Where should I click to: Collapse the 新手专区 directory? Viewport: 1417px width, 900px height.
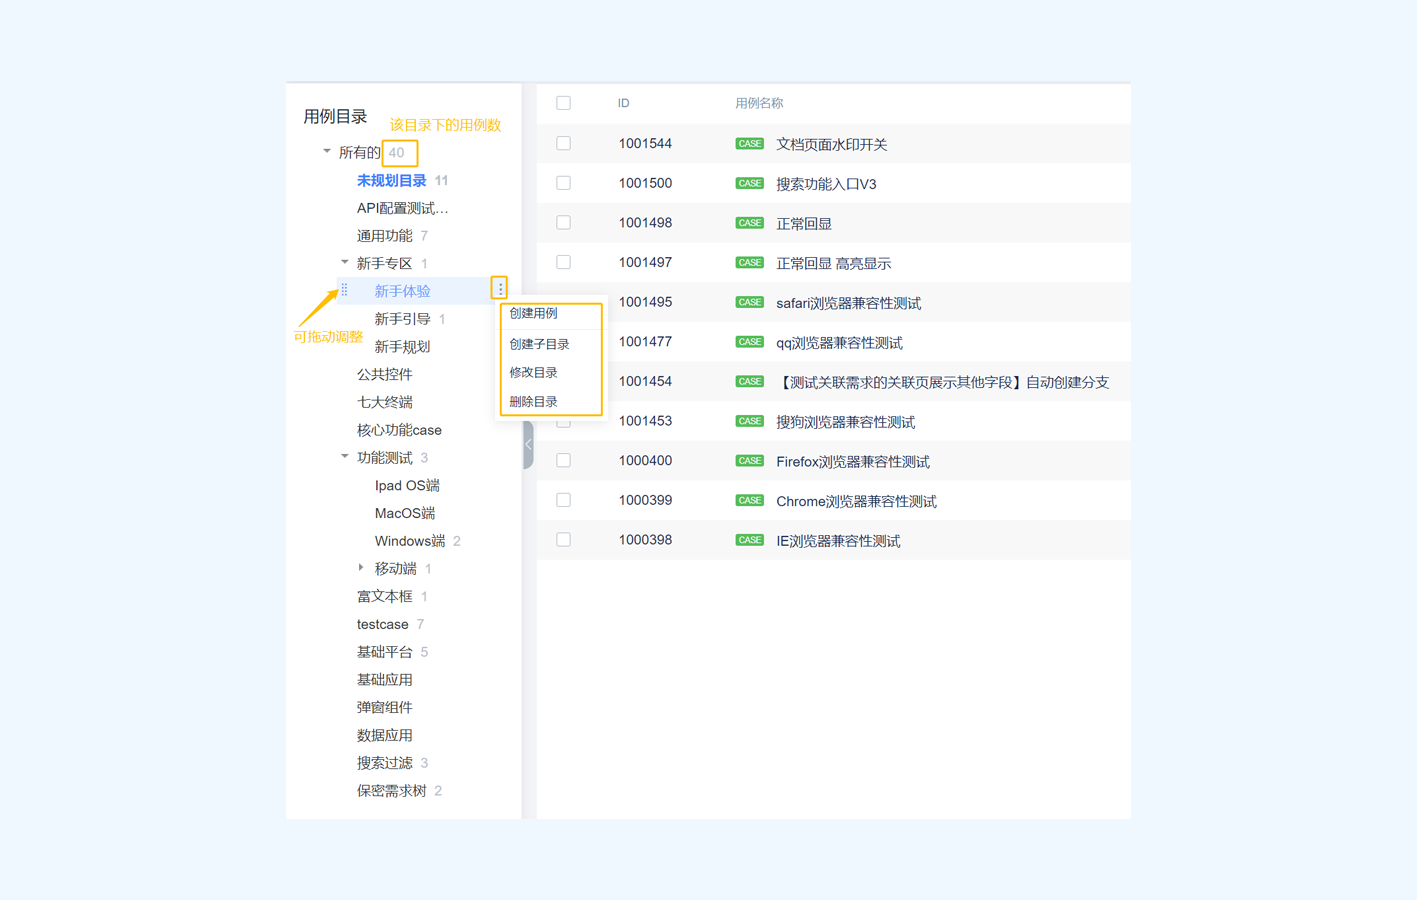345,262
